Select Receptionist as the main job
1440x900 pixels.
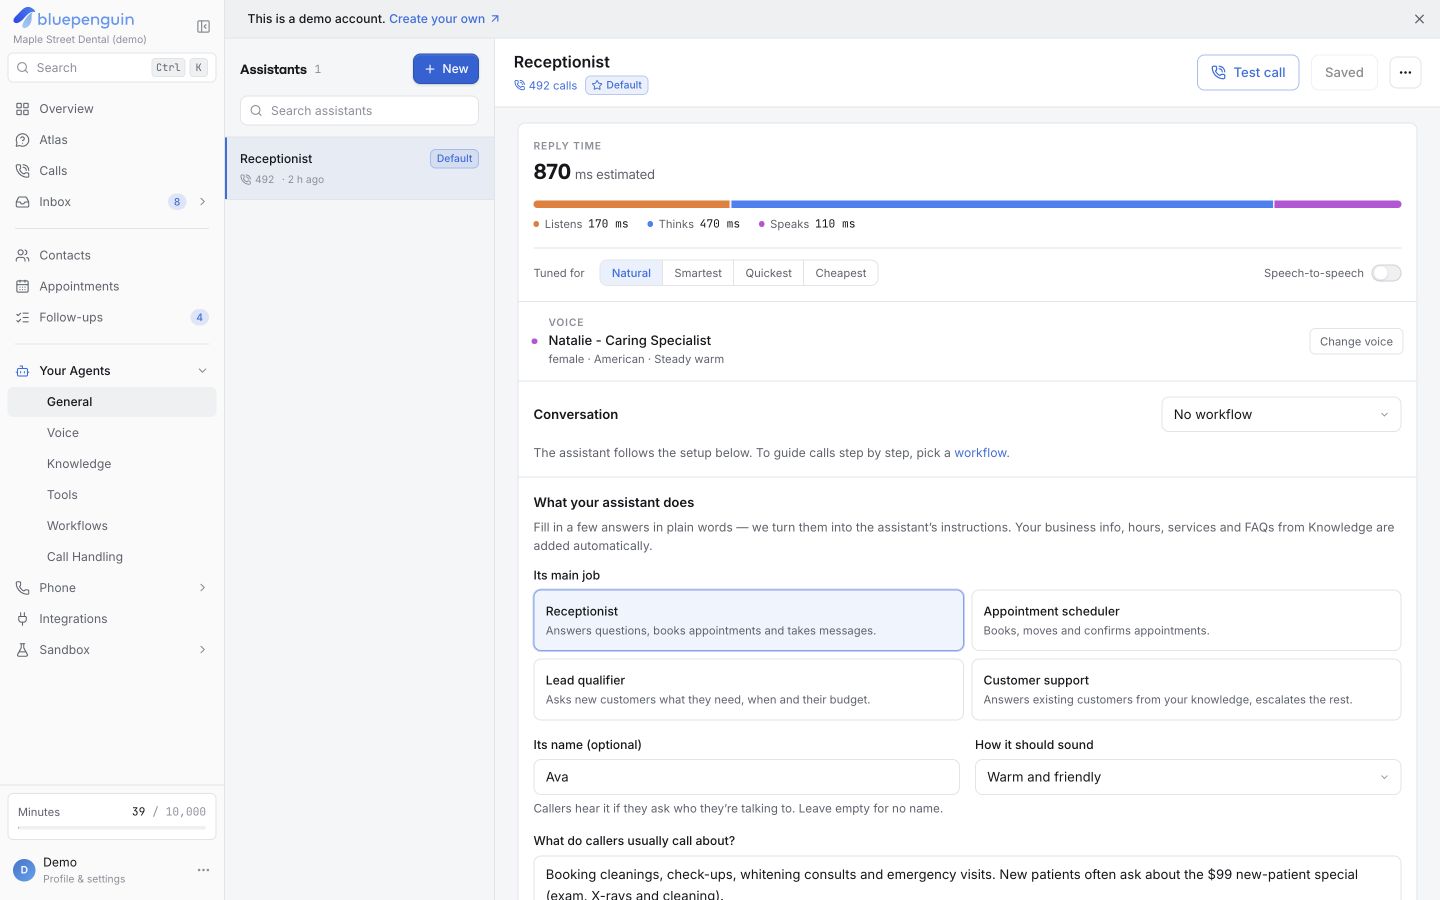tap(748, 620)
